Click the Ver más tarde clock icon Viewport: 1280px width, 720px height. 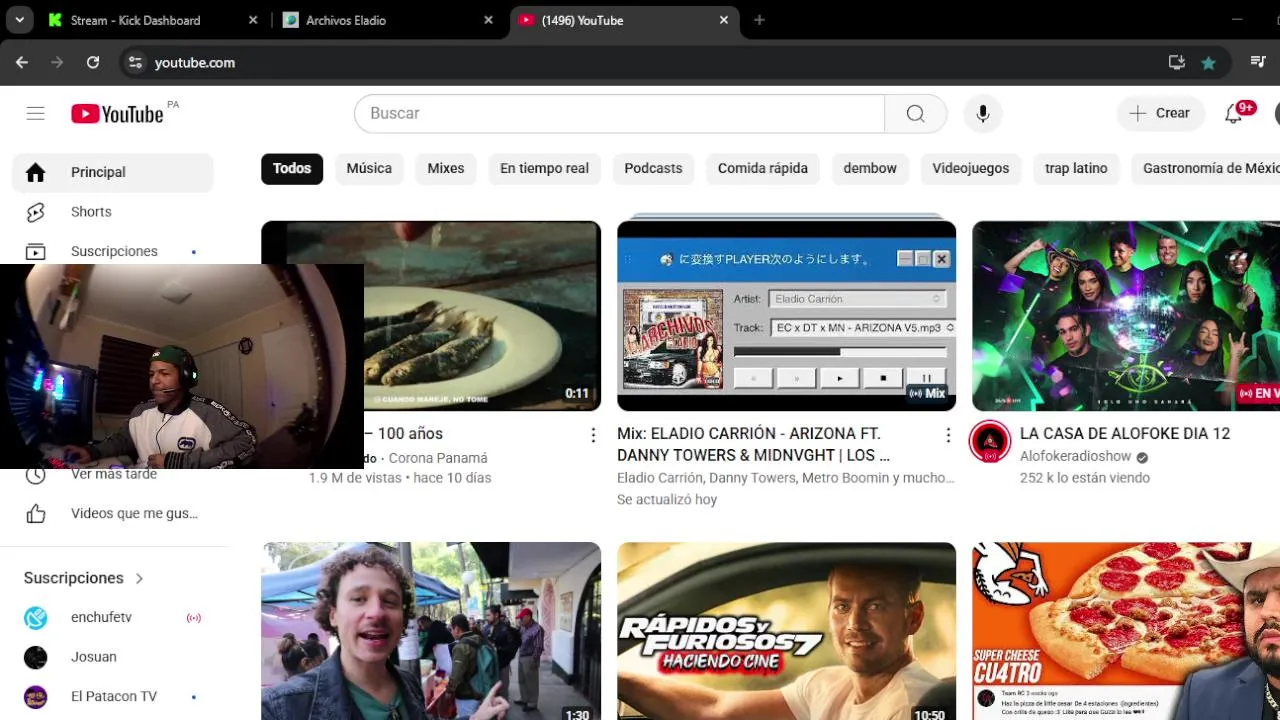36,475
